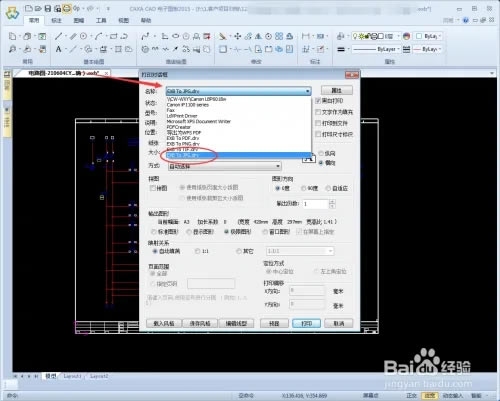Switch to the 图幅 ribbon tab
The image size is (500, 401).
pyautogui.click(x=79, y=20)
